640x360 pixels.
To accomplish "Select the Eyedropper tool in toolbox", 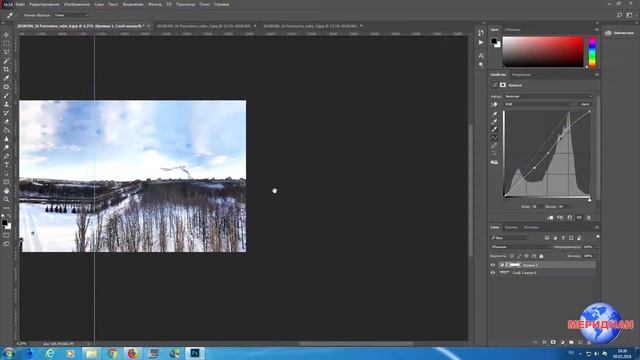I will (x=6, y=78).
